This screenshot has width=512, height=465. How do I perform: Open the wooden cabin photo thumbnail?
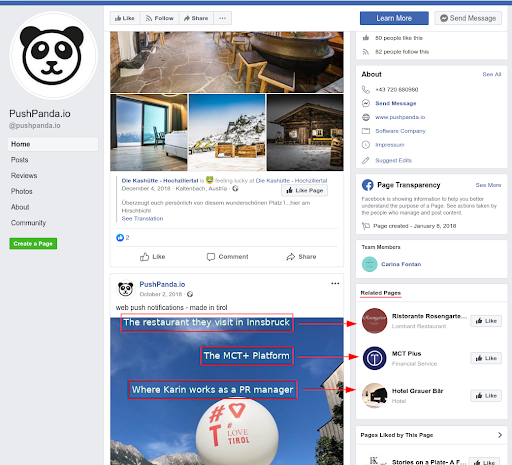[305, 132]
